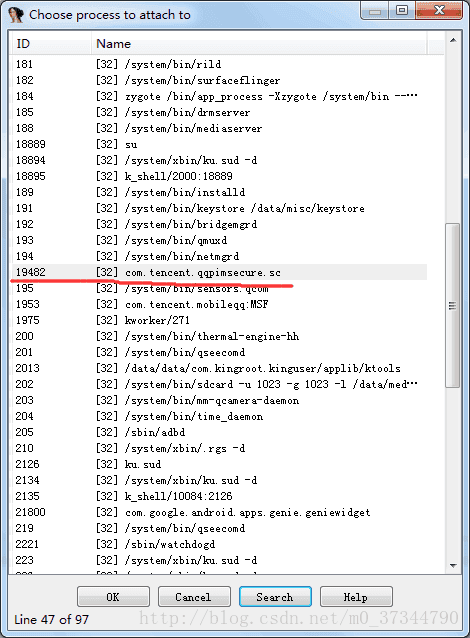The width and height of the screenshot is (470, 638).
Task: Select process 204 time_daemon
Action: click(219, 416)
